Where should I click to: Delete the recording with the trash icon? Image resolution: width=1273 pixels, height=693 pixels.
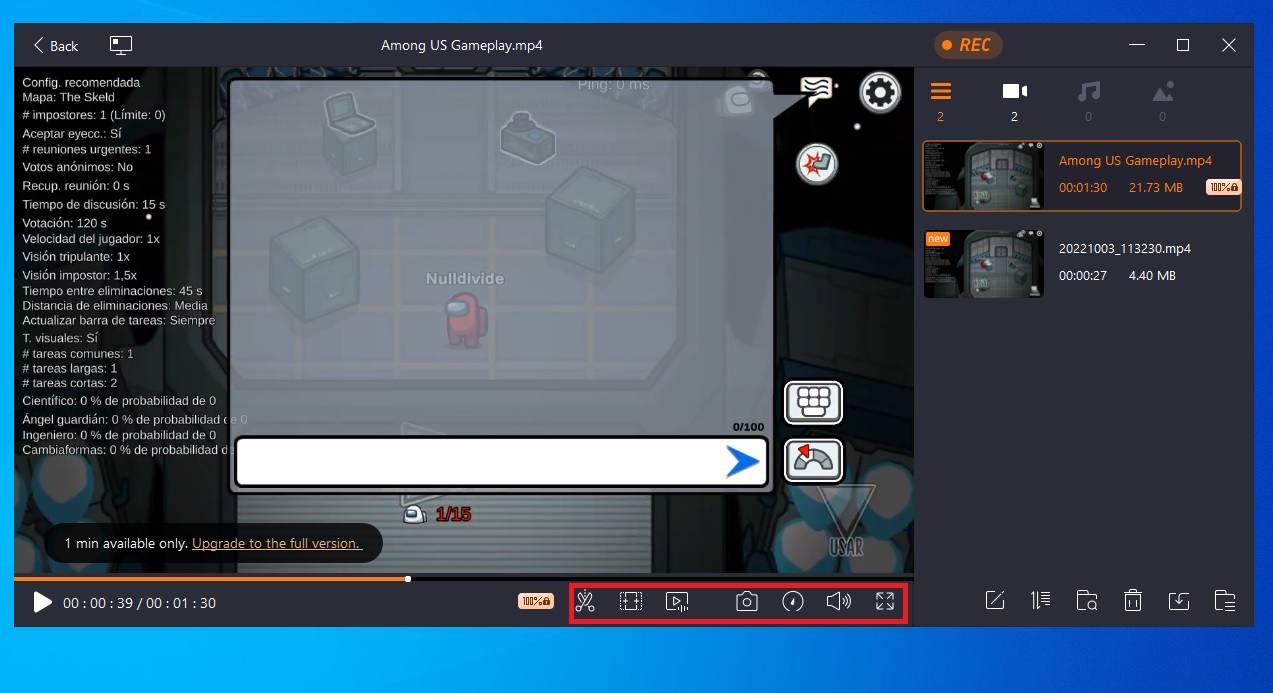coord(1133,601)
